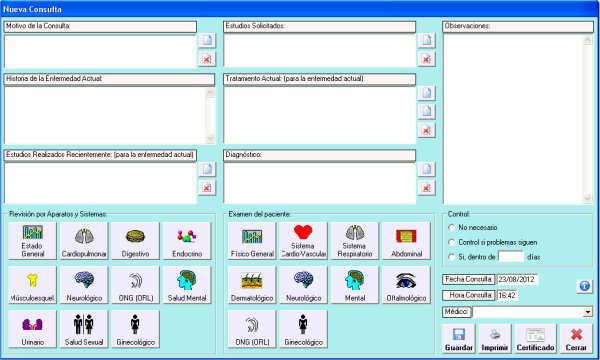Open Neurológico under Revisión por Aparatos
Screen dimensions: 600x360
84,285
